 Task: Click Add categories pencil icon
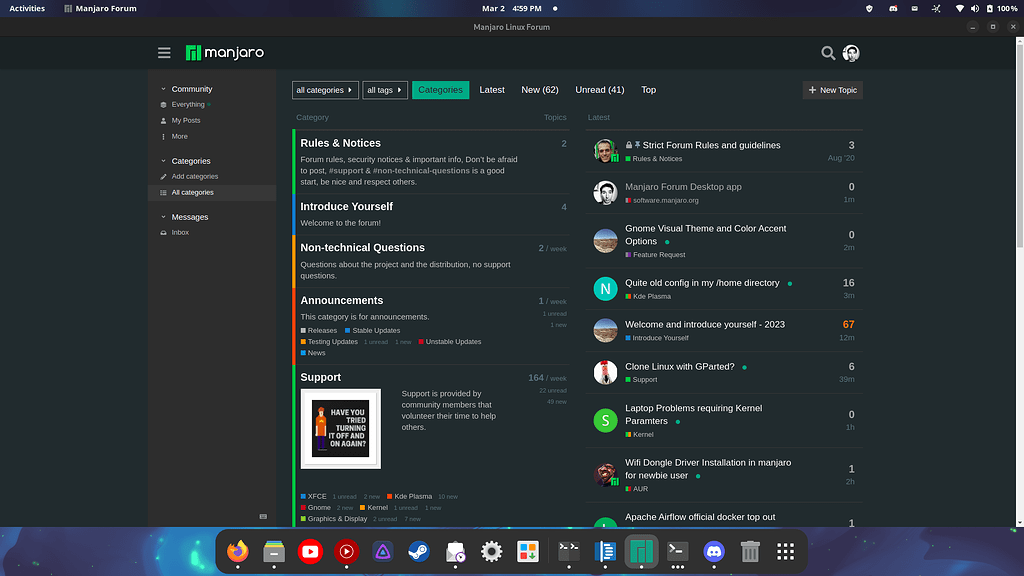[164, 176]
